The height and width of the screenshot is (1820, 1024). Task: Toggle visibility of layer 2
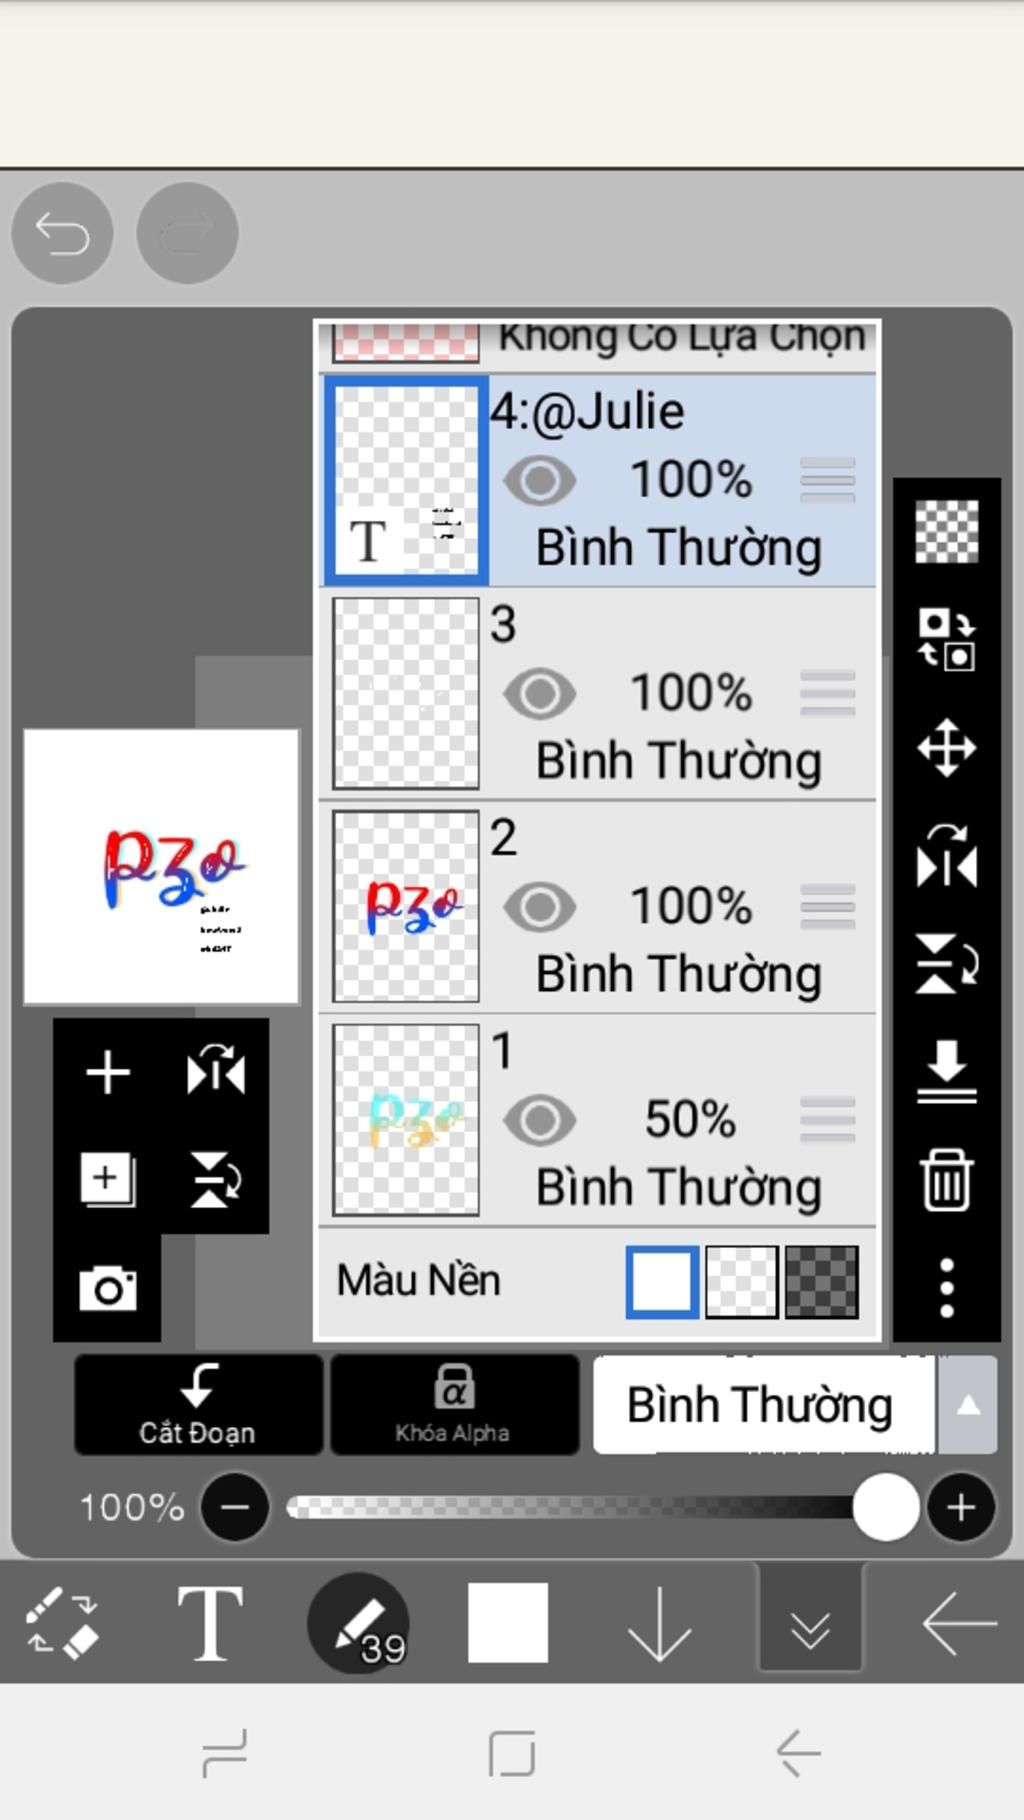point(540,907)
